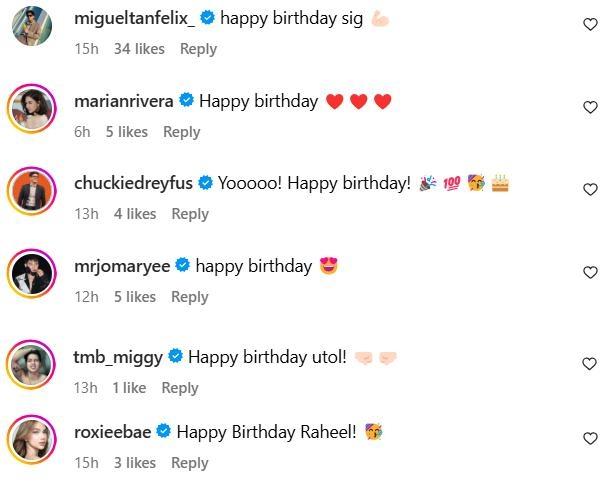This screenshot has width=610, height=482.
Task: Like mrjomaryee's happy birthday comment
Action: click(590, 272)
